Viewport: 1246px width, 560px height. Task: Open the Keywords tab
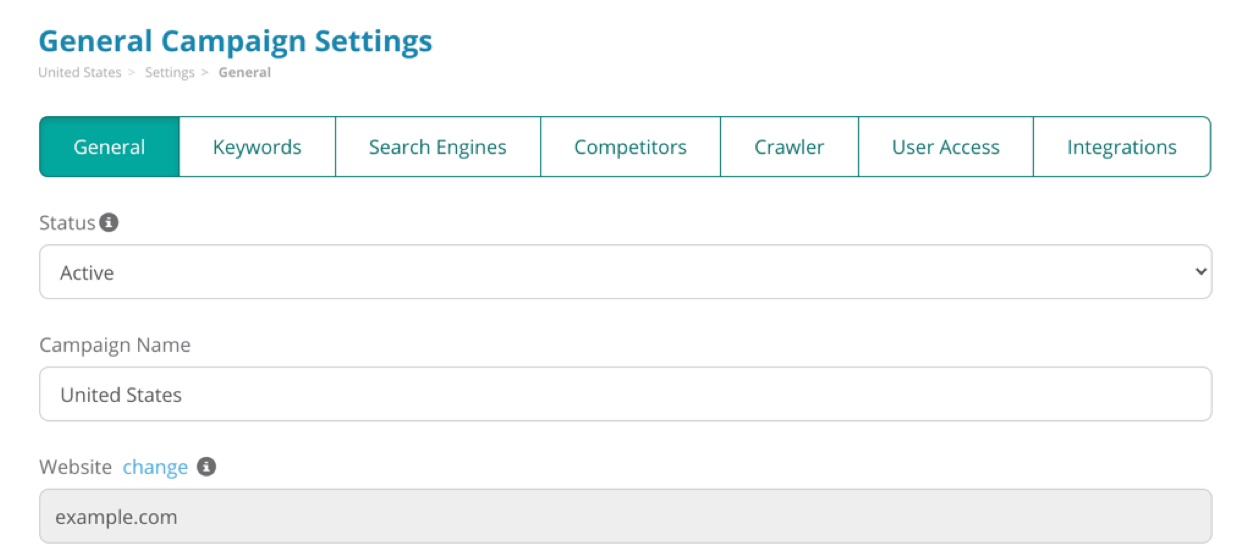pyautogui.click(x=257, y=147)
